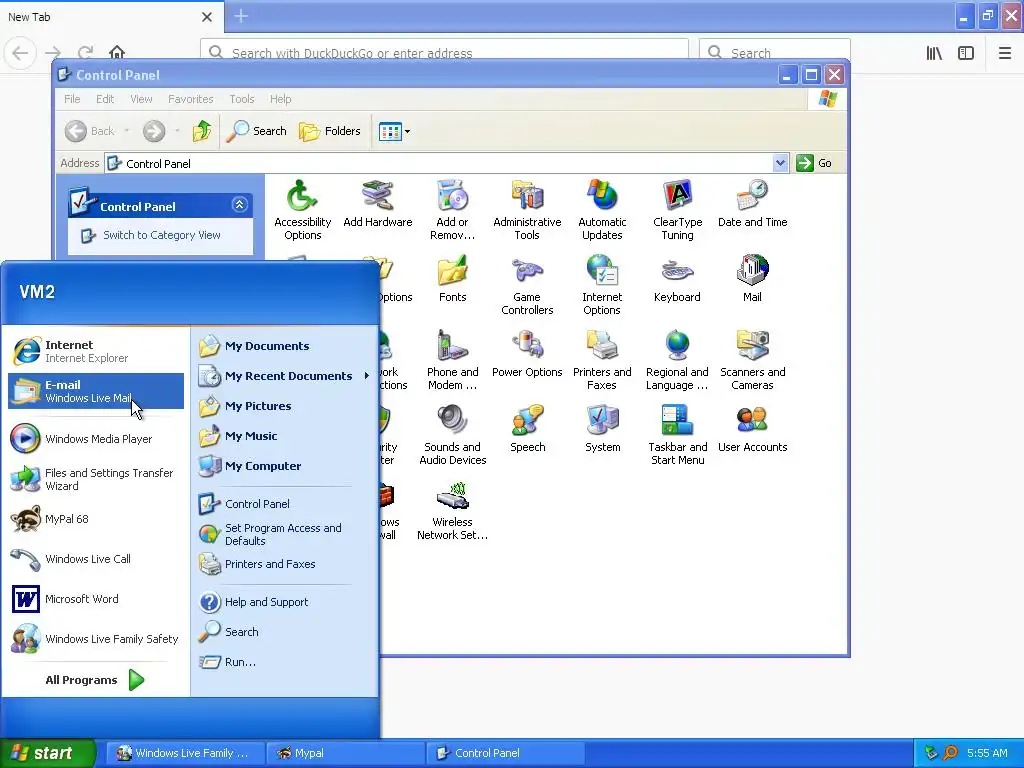Open Control Panel from Start menu
The image size is (1024, 768).
pyautogui.click(x=284, y=504)
